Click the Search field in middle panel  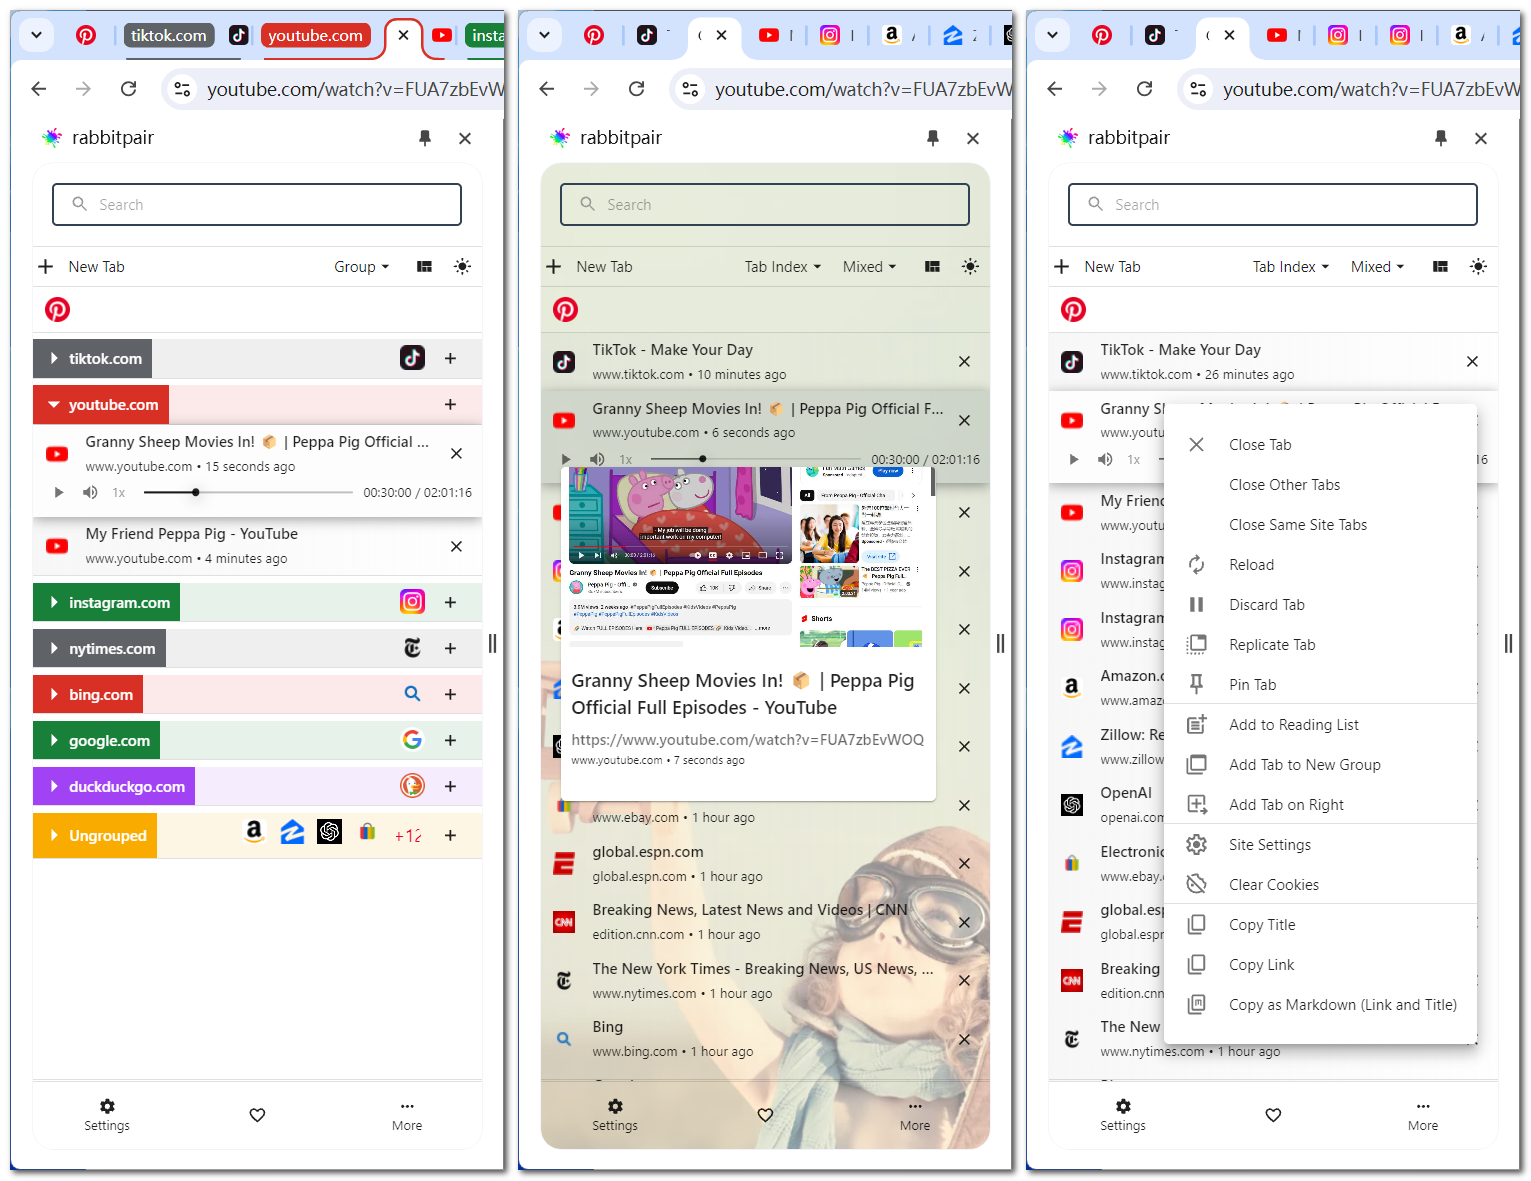coord(765,204)
